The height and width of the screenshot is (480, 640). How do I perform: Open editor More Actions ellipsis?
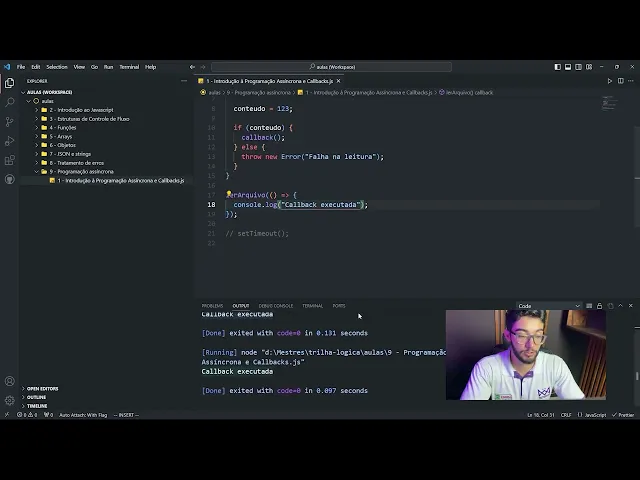tap(631, 81)
